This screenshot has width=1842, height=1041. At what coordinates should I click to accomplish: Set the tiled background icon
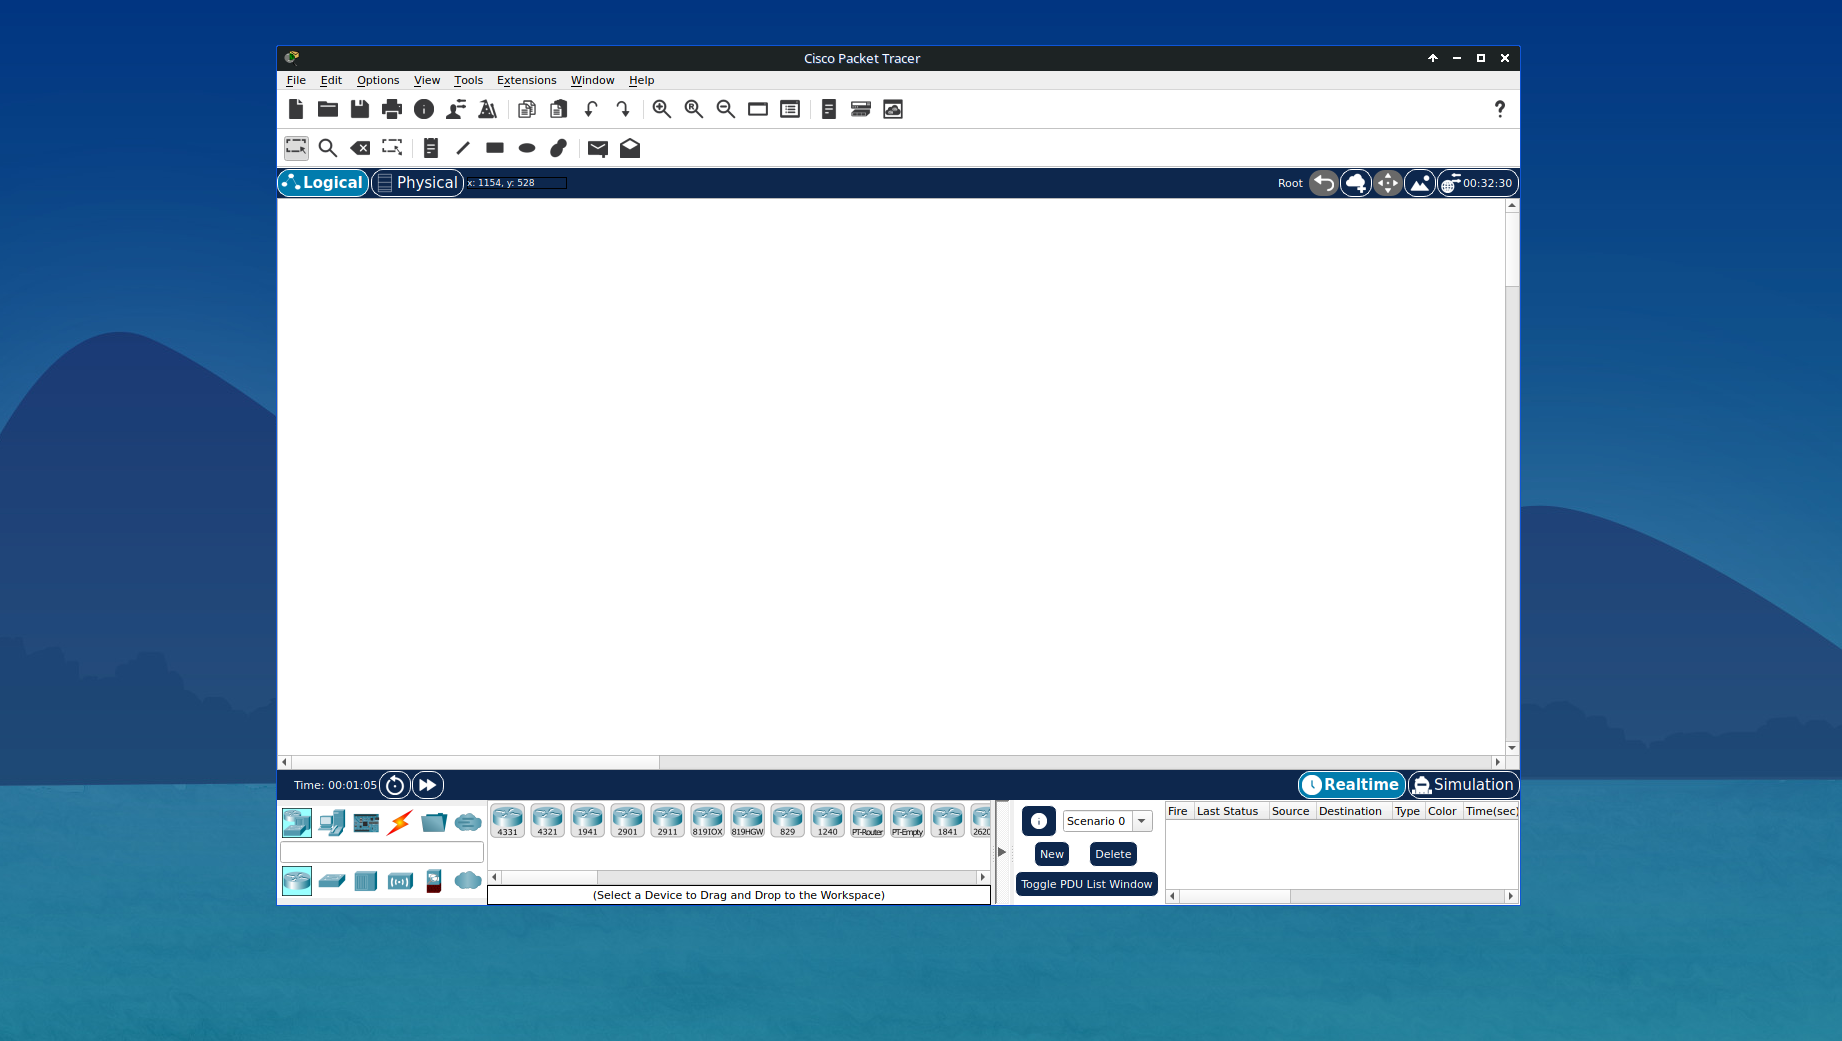pos(1420,183)
